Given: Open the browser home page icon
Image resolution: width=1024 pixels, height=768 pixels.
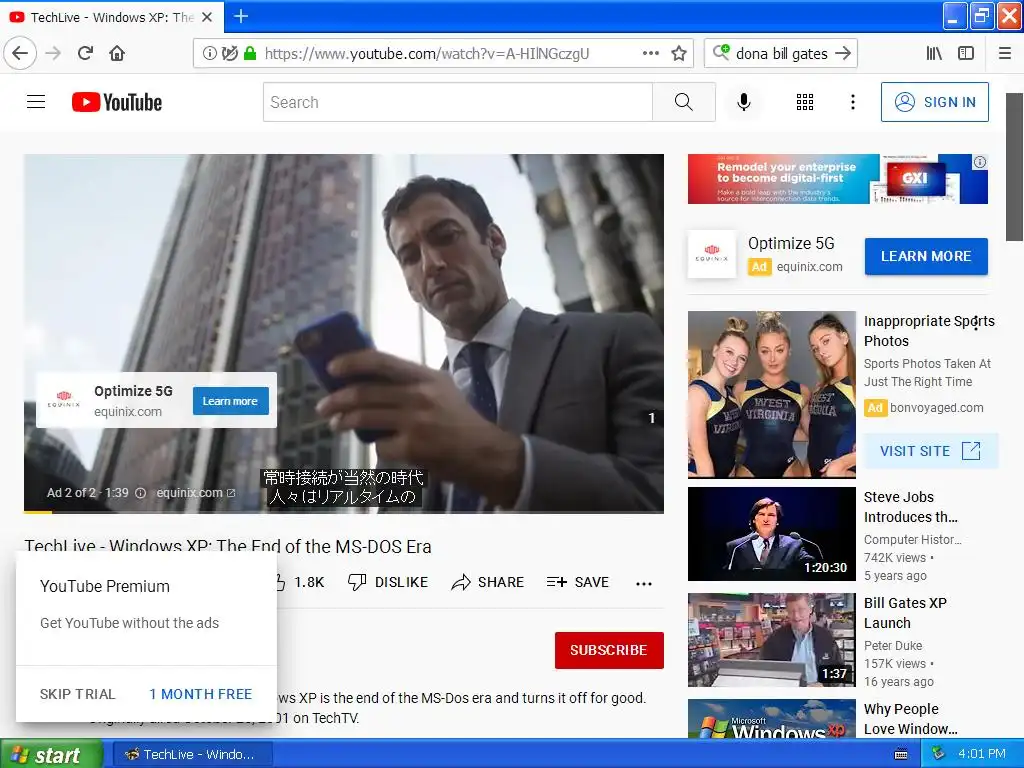Looking at the screenshot, I should point(117,53).
